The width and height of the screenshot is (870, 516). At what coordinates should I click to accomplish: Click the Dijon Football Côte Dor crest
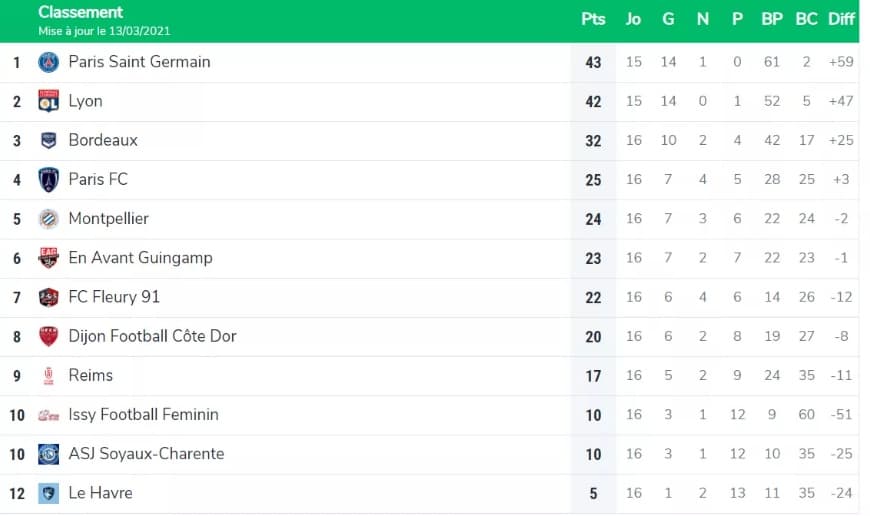[x=48, y=336]
